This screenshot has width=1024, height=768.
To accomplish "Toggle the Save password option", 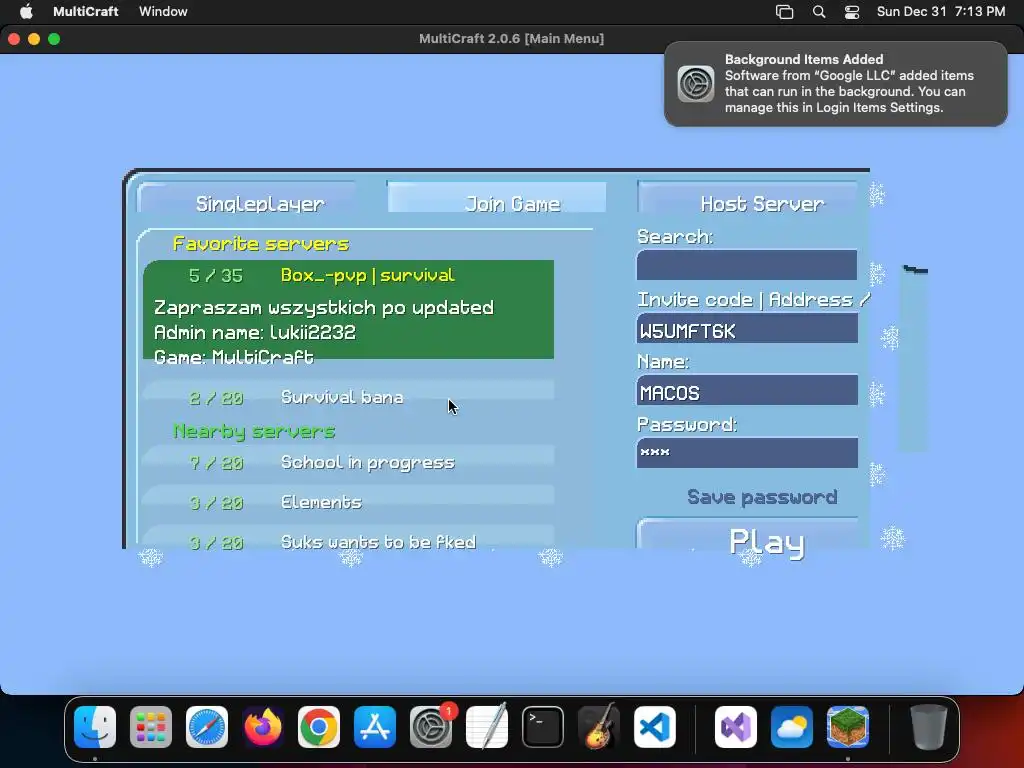I will tap(761, 497).
